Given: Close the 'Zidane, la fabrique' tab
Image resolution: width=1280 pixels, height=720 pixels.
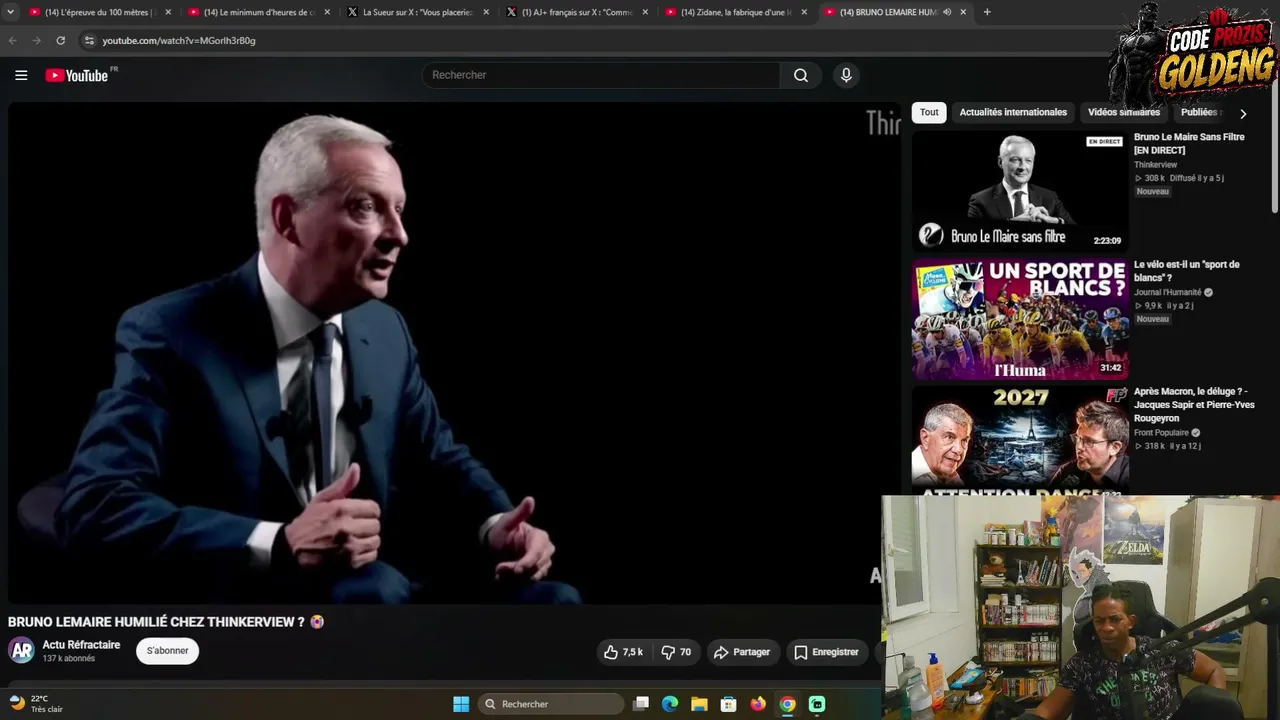Looking at the screenshot, I should tap(804, 12).
